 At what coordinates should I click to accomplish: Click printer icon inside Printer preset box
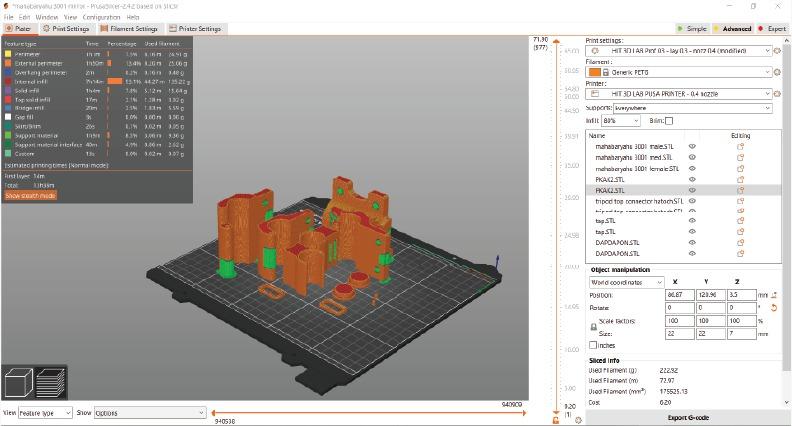coord(595,94)
